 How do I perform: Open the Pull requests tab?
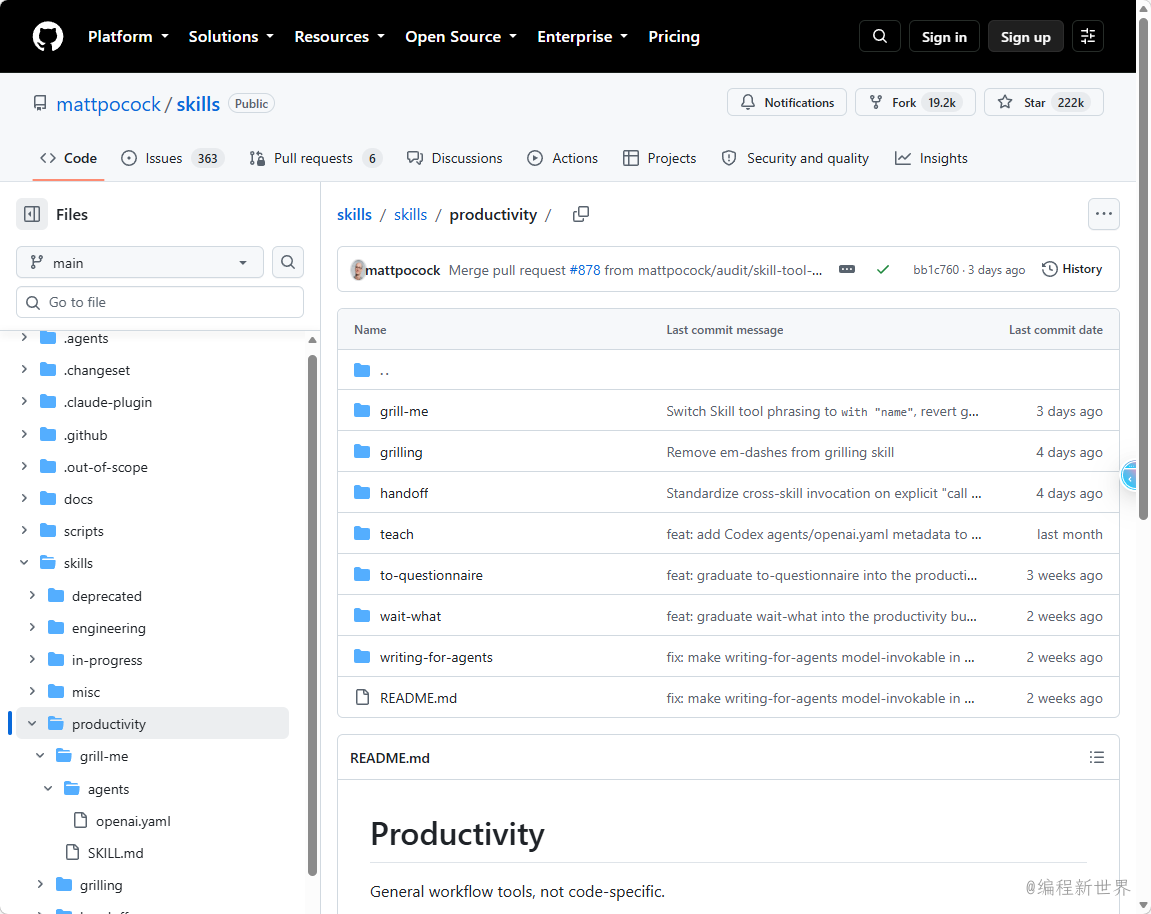pos(316,158)
